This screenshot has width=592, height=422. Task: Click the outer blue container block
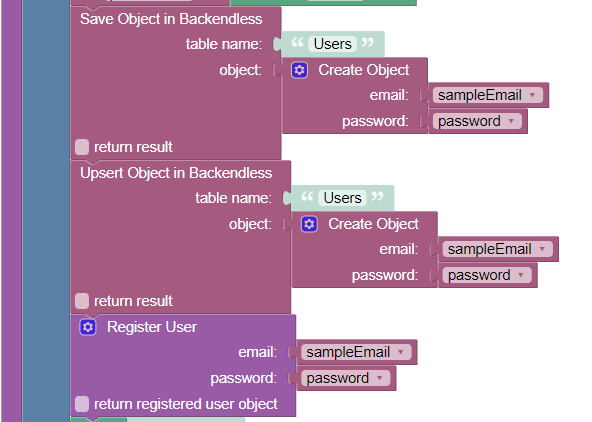[x=46, y=211]
